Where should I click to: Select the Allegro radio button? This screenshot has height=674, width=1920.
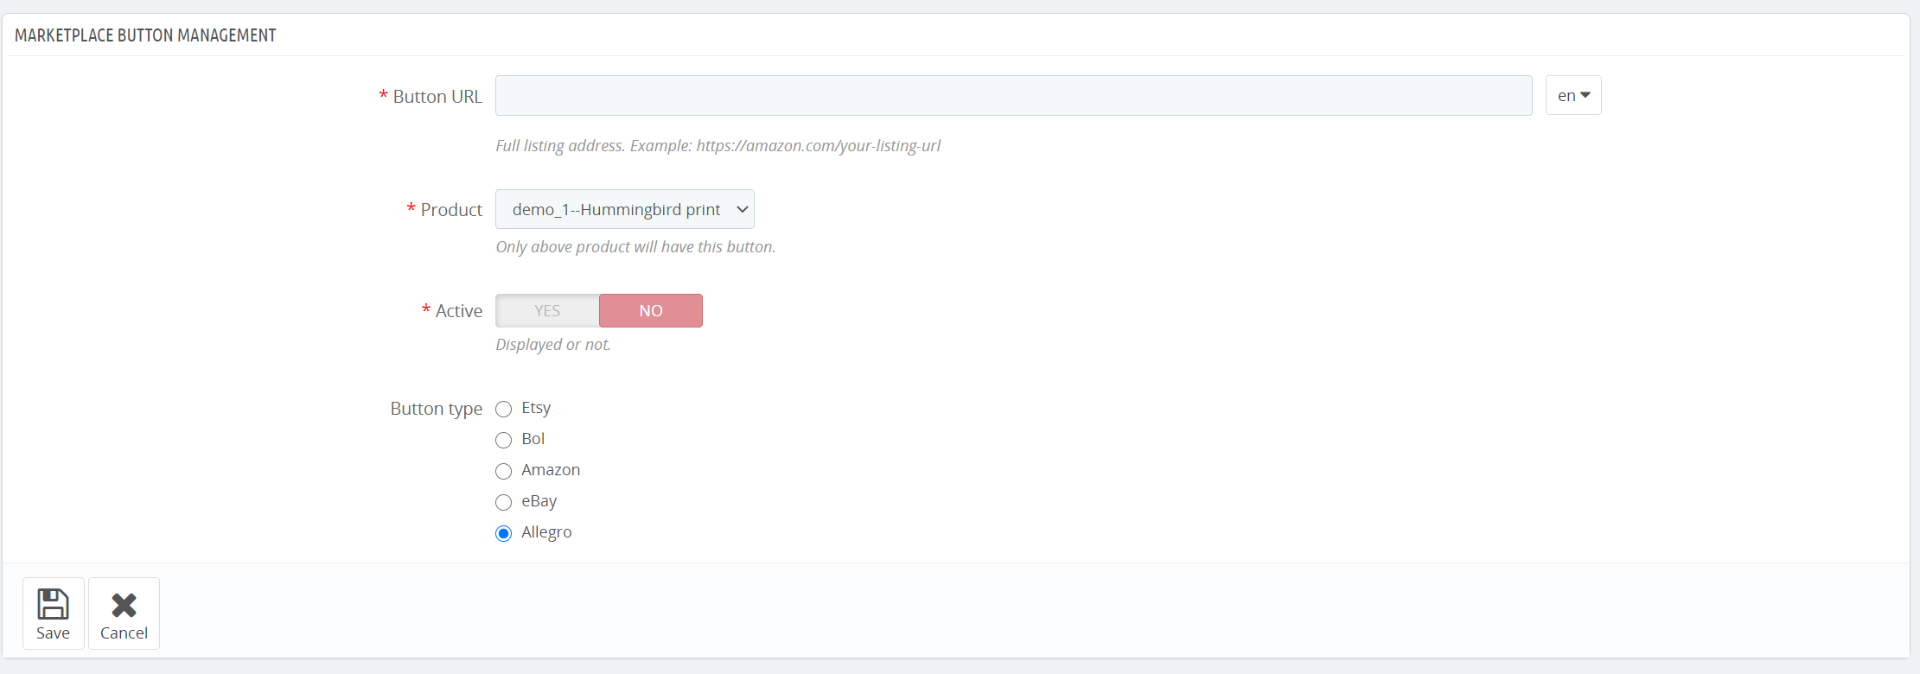click(x=504, y=533)
